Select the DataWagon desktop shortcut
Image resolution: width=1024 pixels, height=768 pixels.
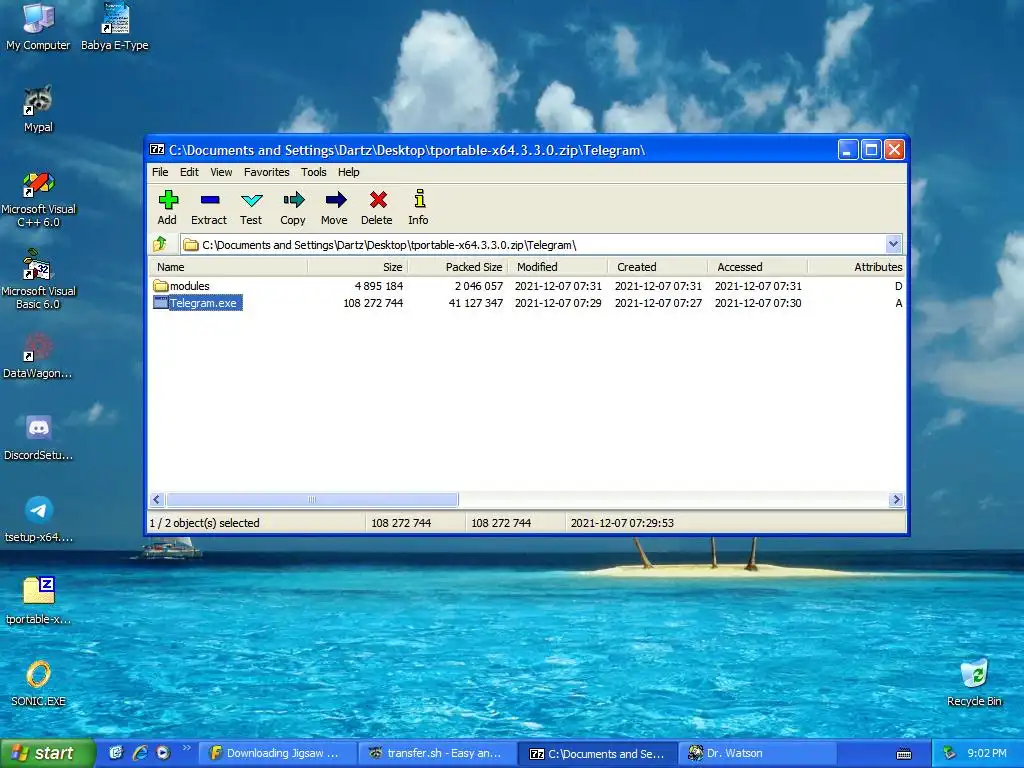coord(38,347)
